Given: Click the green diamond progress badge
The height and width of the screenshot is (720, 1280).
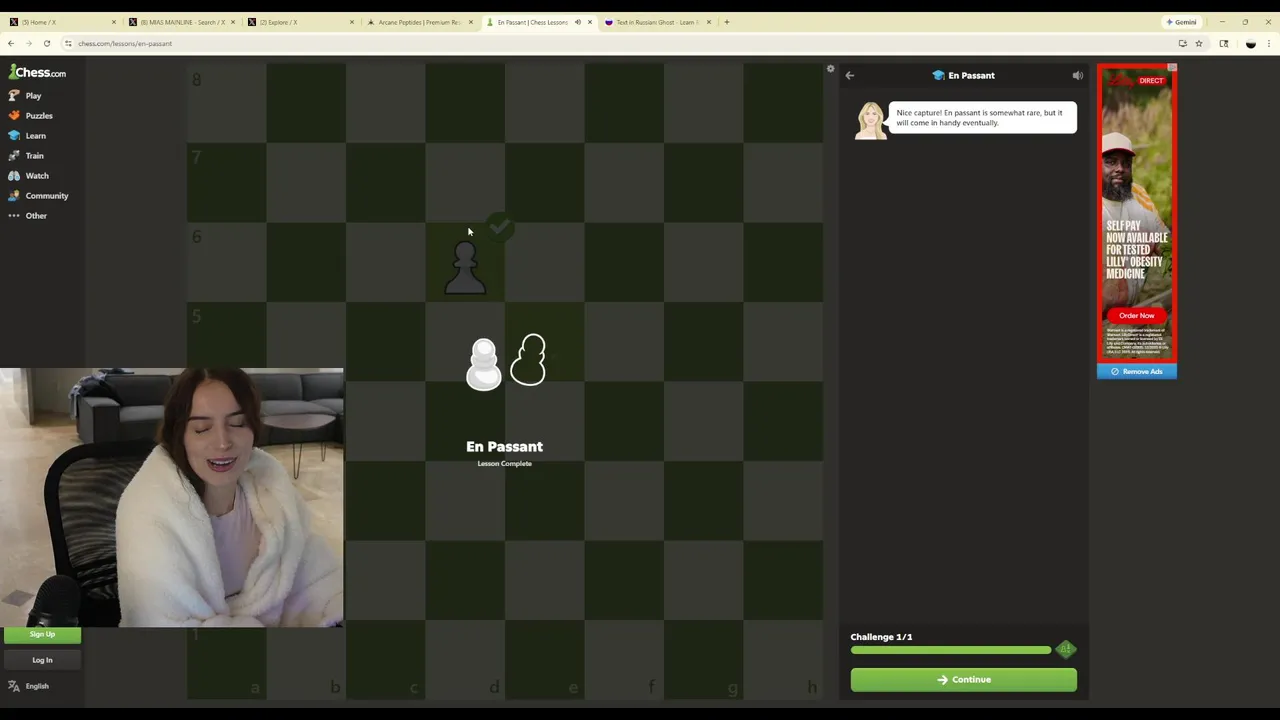Looking at the screenshot, I should pyautogui.click(x=1066, y=650).
